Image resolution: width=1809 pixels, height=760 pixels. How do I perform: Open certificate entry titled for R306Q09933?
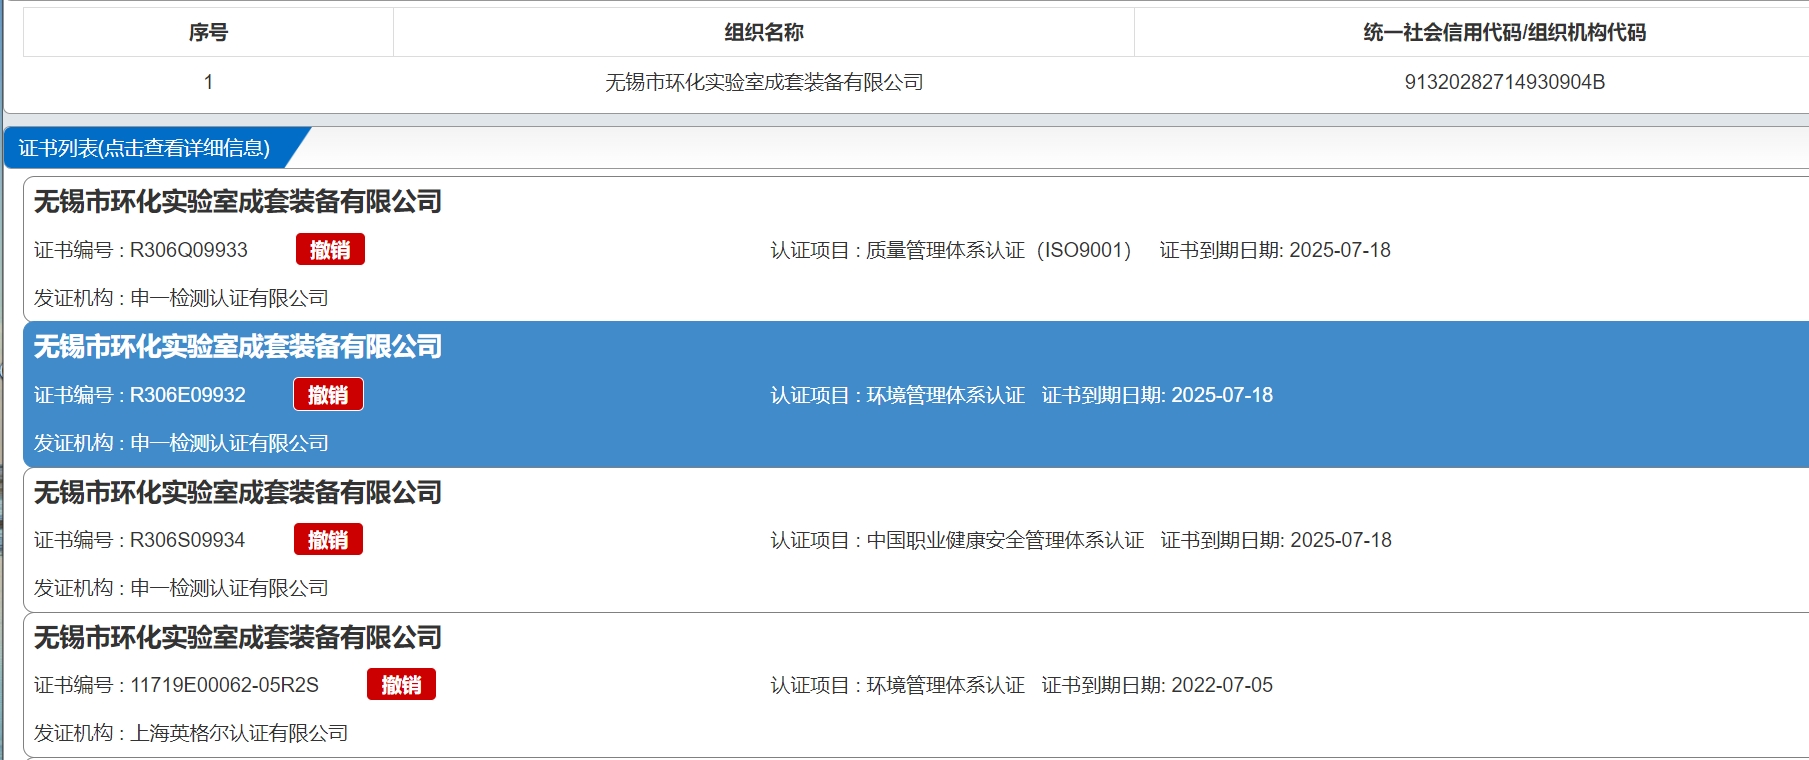238,202
